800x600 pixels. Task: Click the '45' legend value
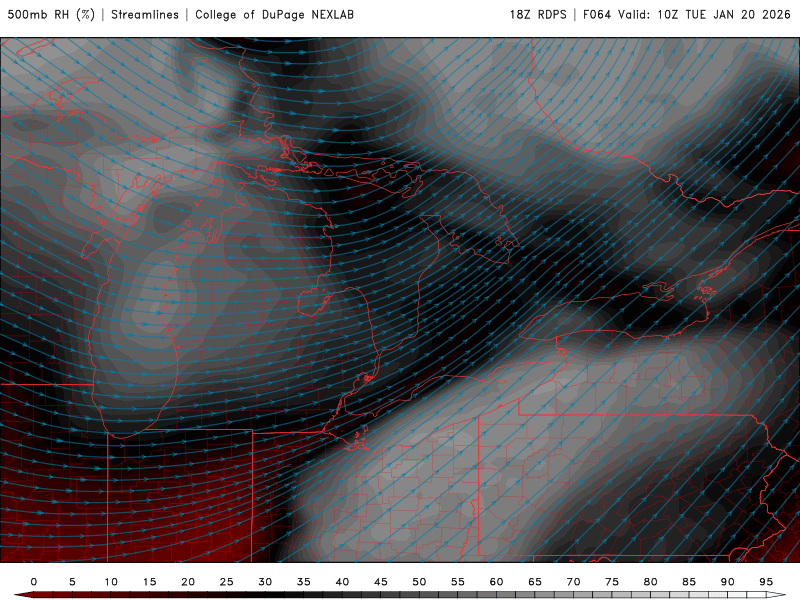point(381,582)
